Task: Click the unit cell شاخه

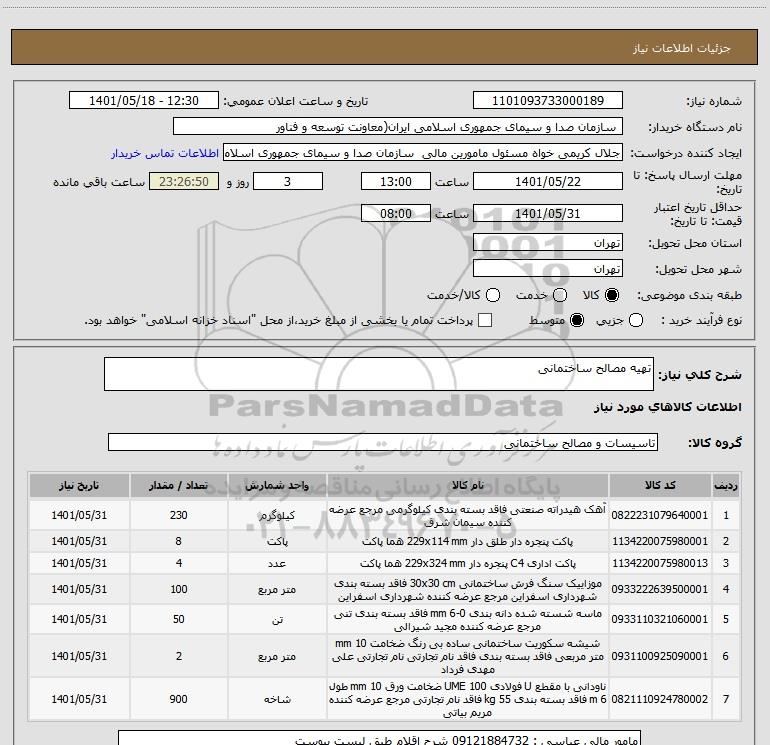Action: point(277,699)
